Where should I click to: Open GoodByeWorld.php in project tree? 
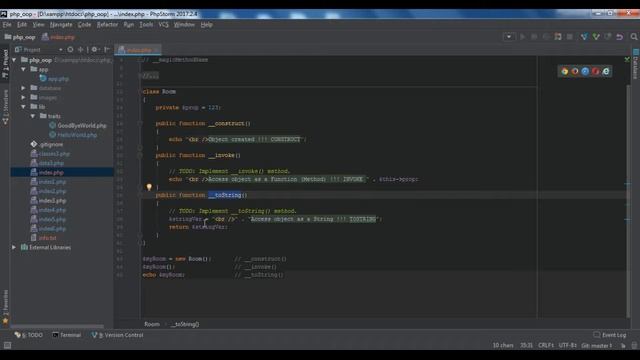coord(82,125)
